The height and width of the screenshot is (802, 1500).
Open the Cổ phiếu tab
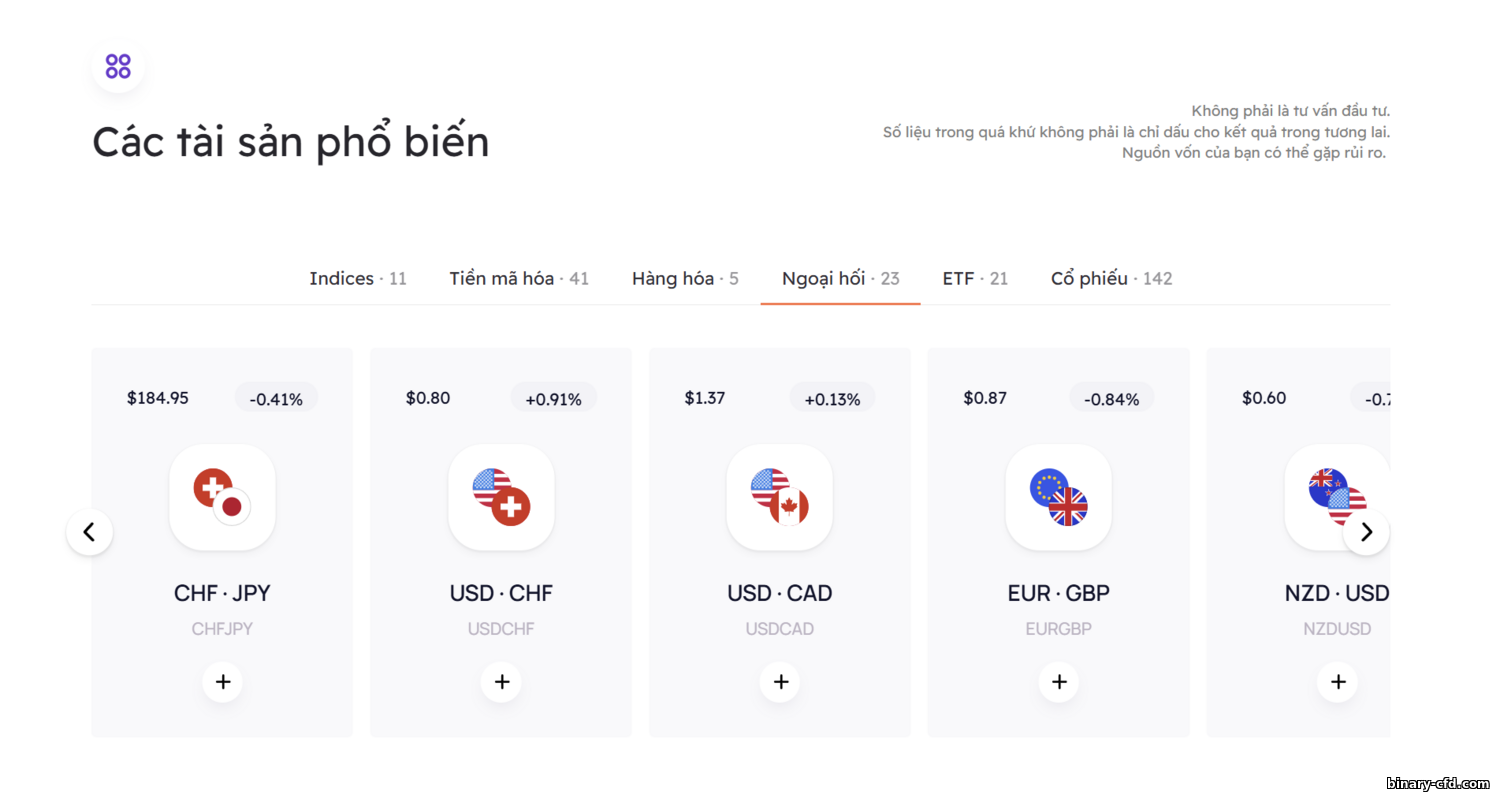[x=1111, y=279]
